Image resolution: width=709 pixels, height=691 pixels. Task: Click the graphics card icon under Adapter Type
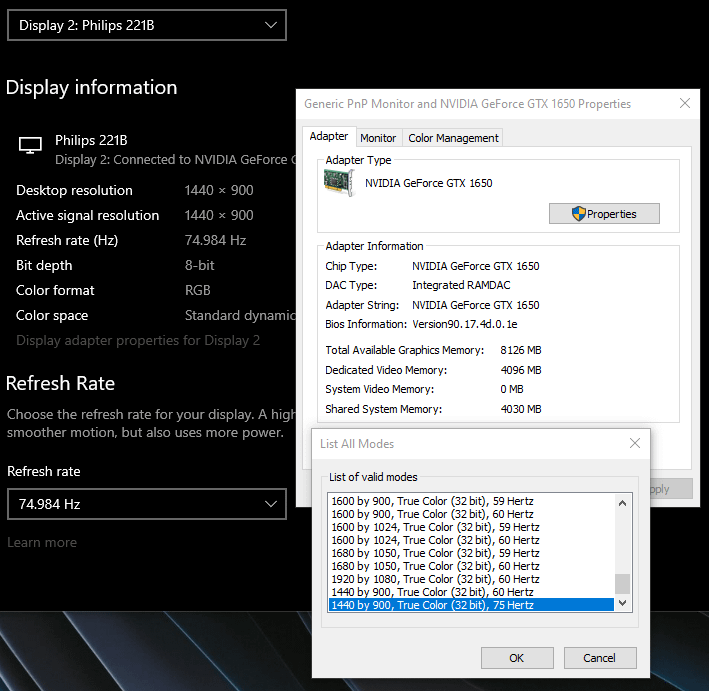coord(339,182)
